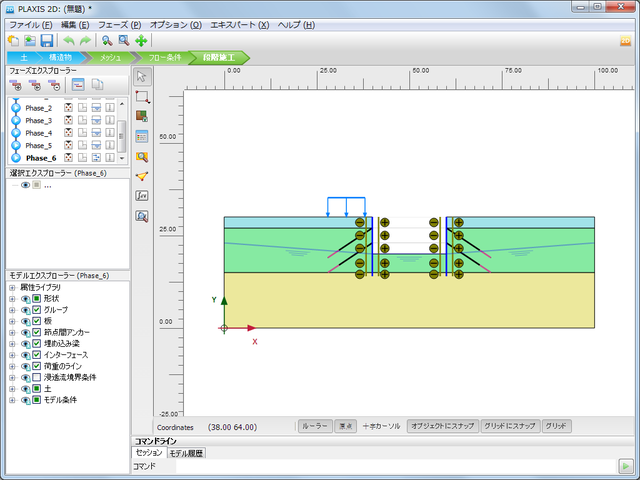Image resolution: width=640 pixels, height=480 pixels.
Task: Expand the 属性ライブラリ tree node
Action: pos(12,288)
